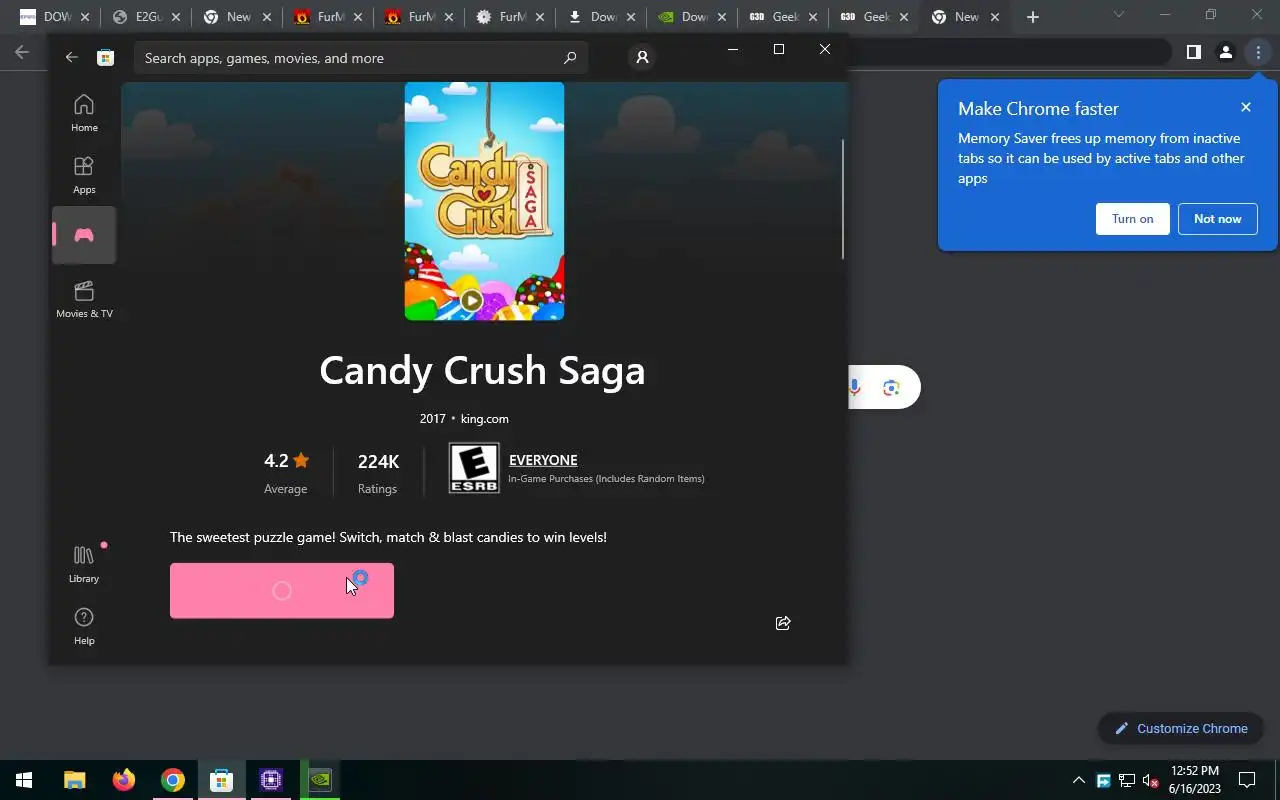Click muted volume tray icon
Screen dimensions: 1280x800
point(1151,780)
